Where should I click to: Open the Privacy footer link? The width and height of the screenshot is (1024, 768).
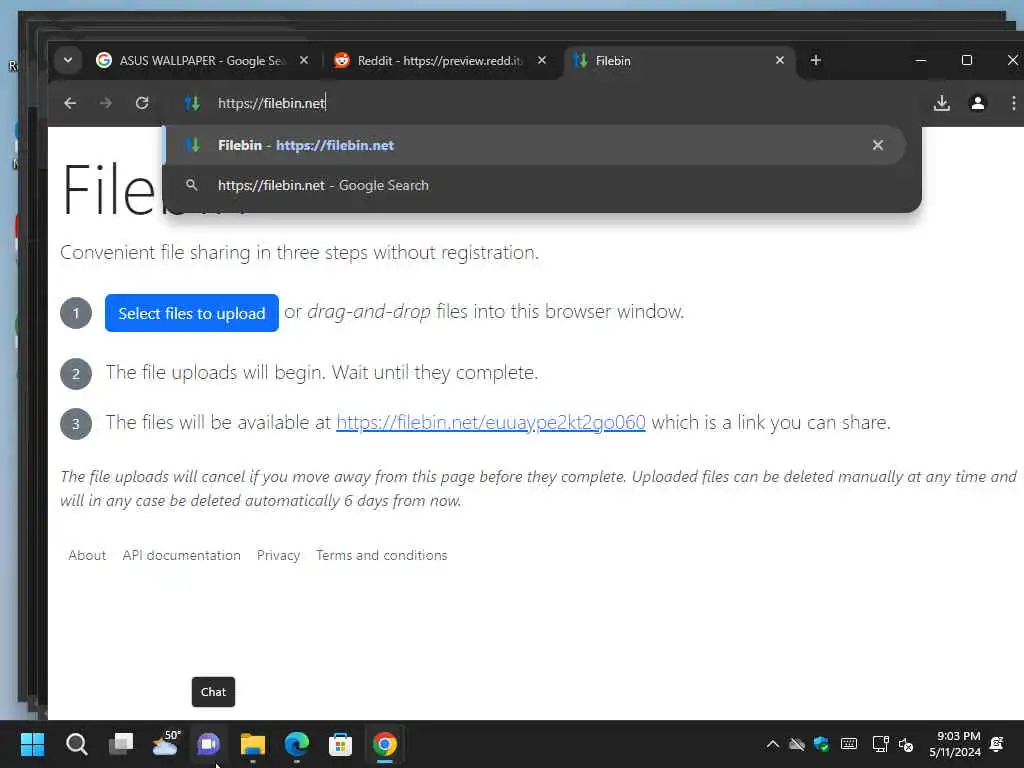pyautogui.click(x=278, y=555)
